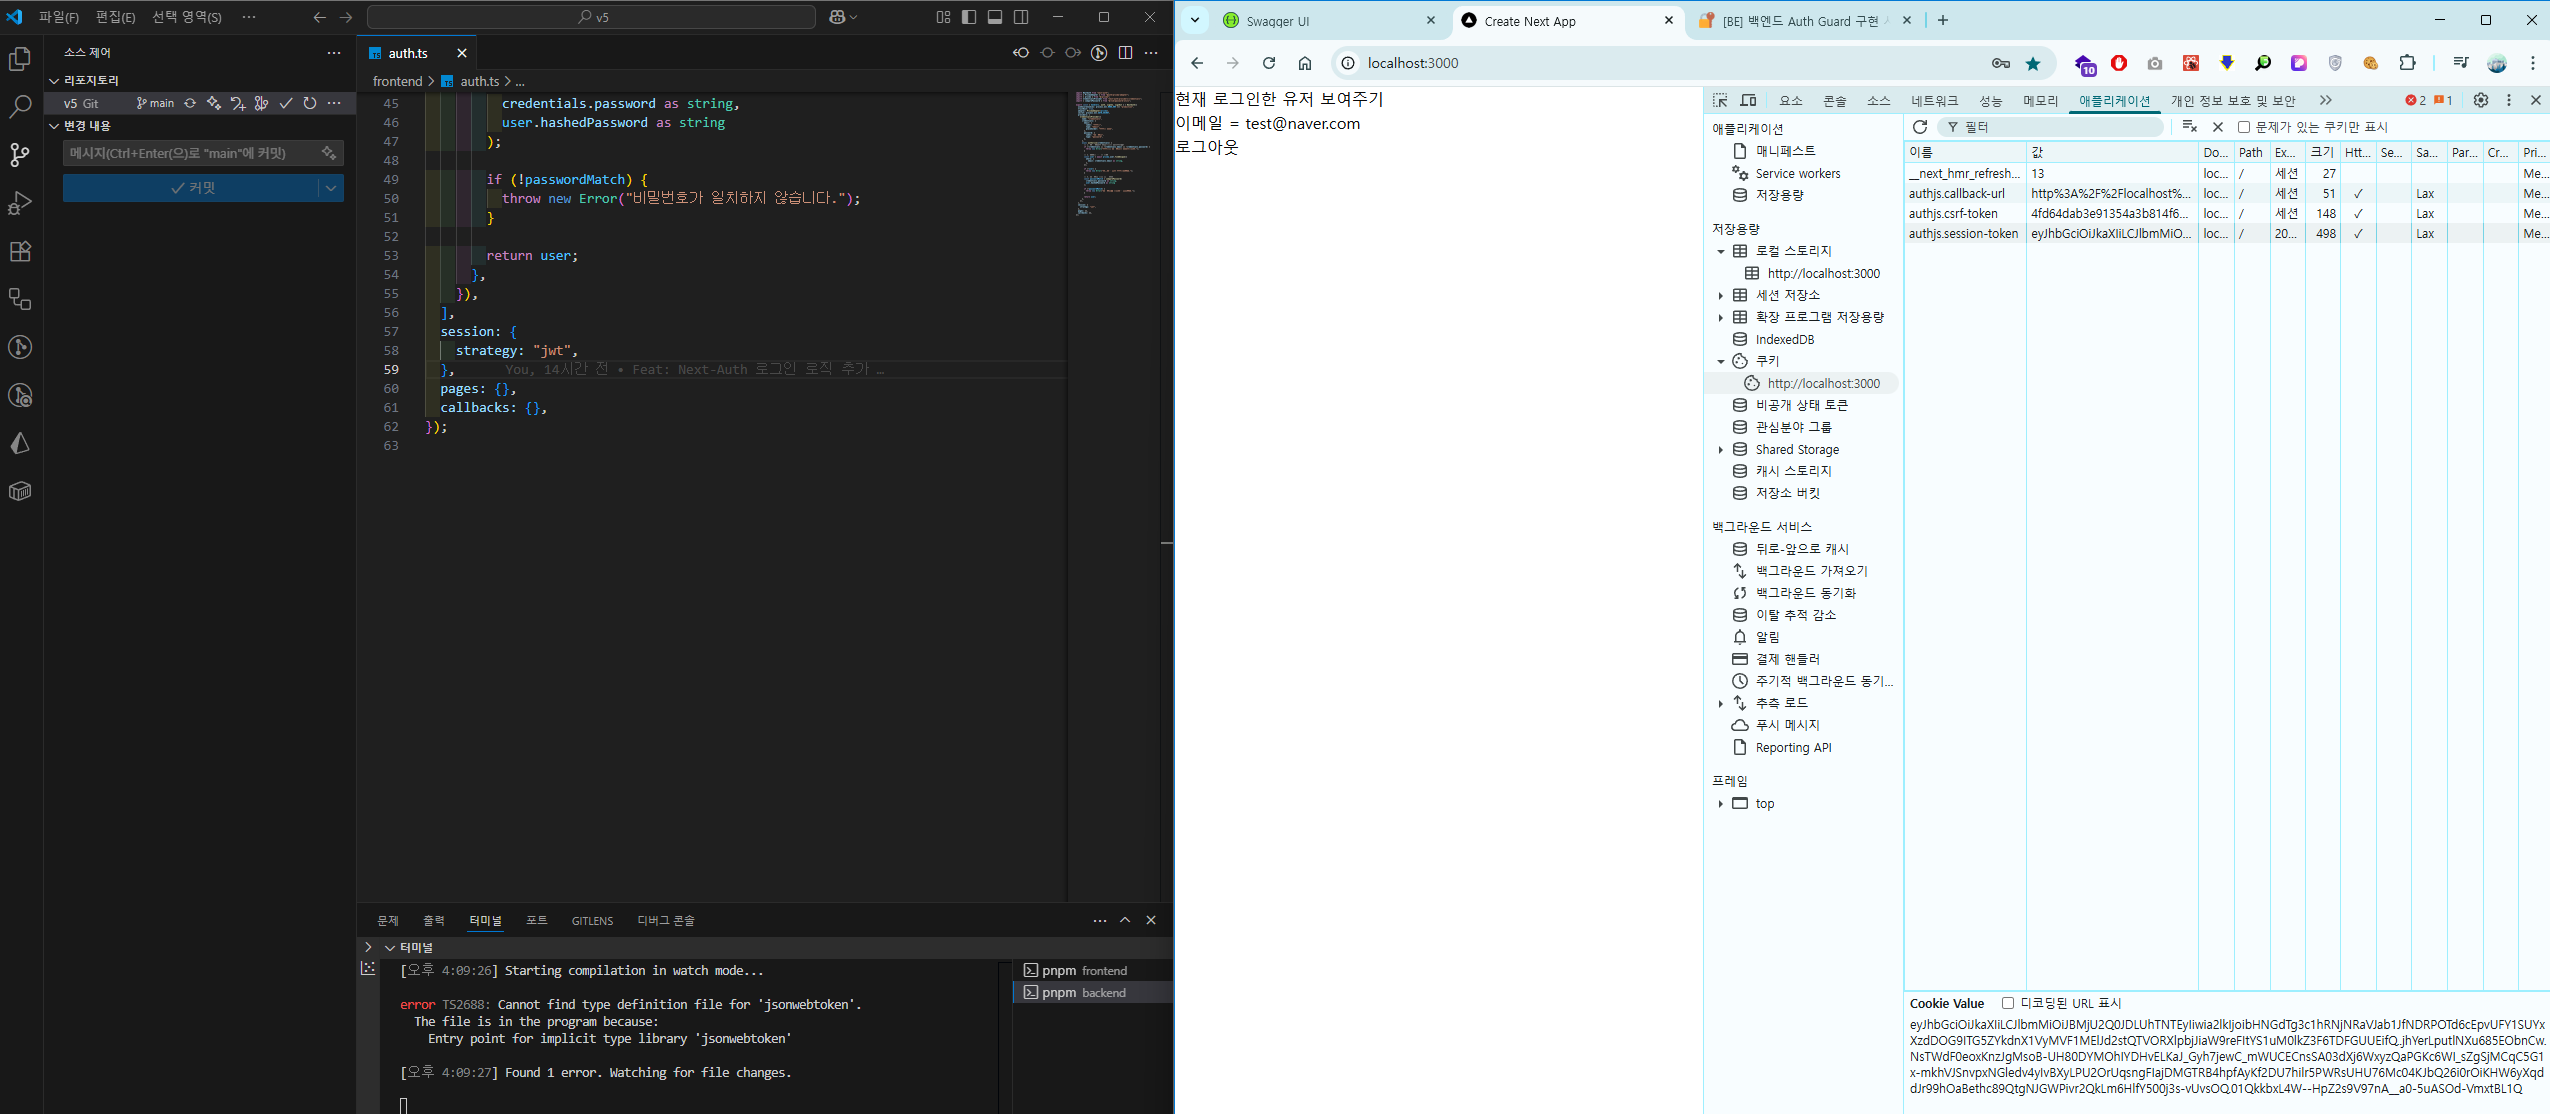Switch to the Console tab in DevTools
2550x1114 pixels.
point(1835,100)
